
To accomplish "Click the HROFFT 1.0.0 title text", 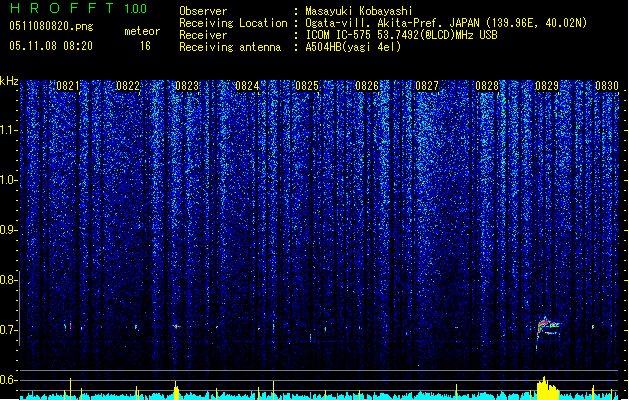I will click(x=79, y=8).
